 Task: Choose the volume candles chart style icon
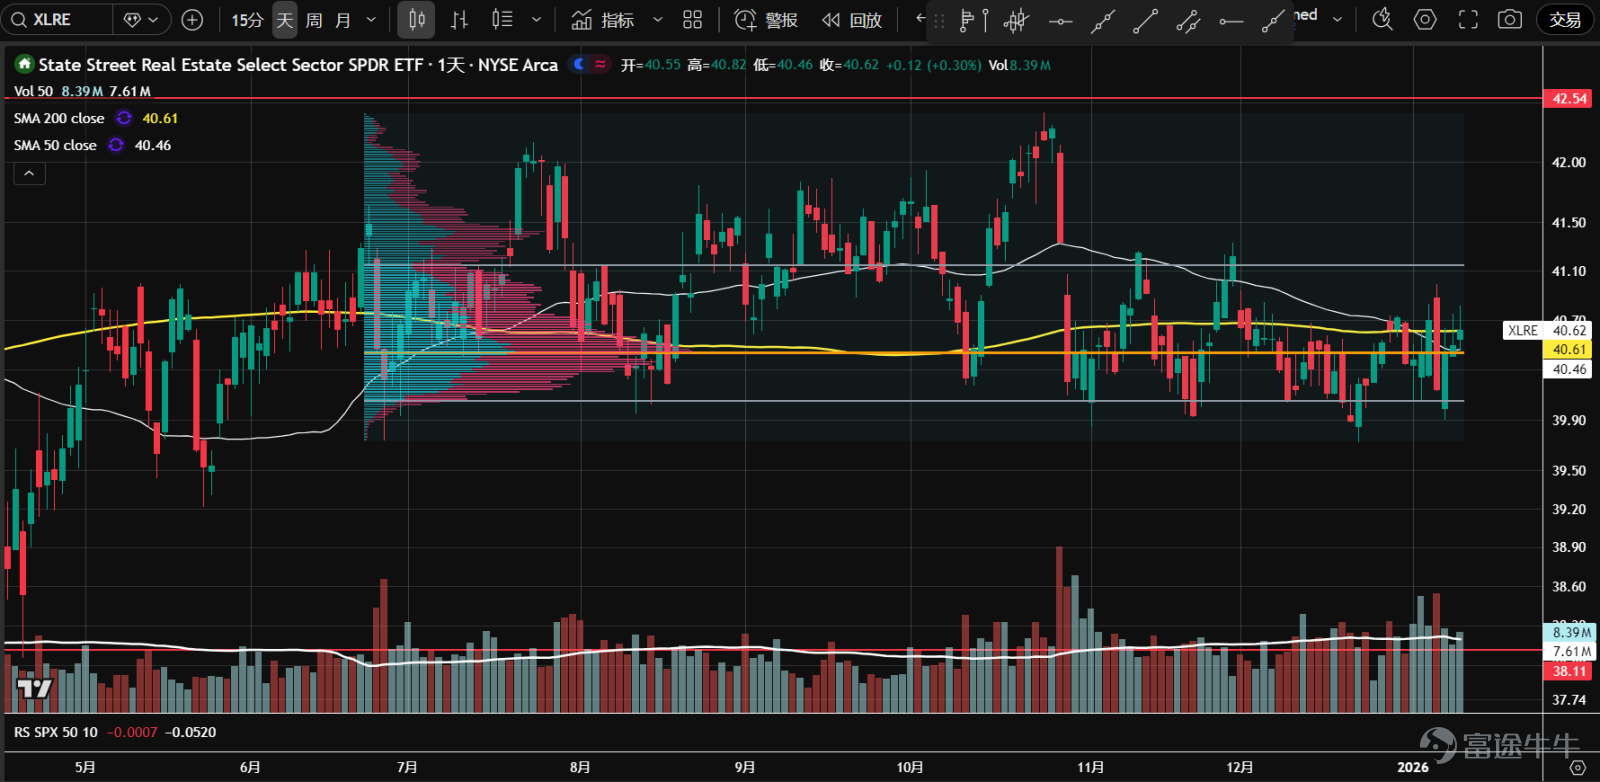click(502, 20)
